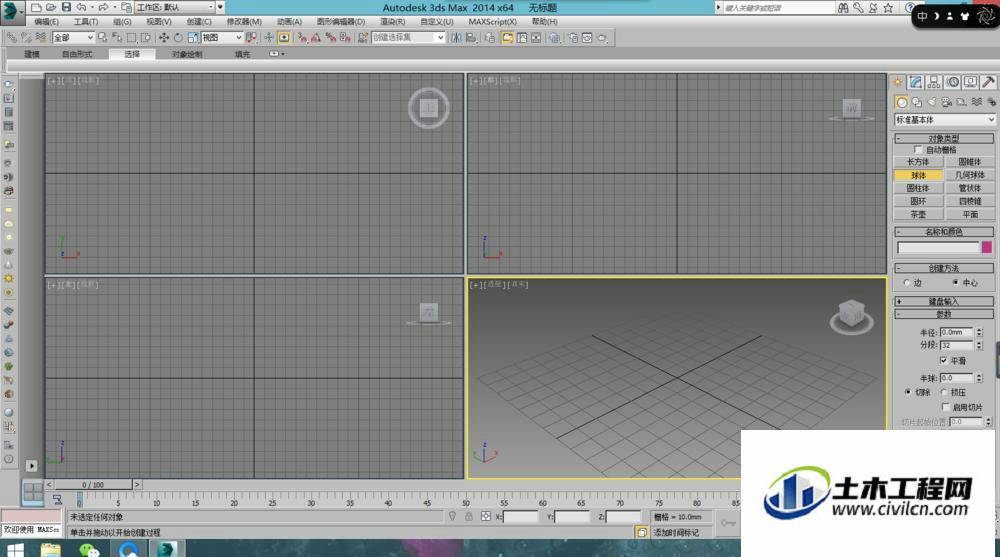Switch to the Utilities hammer panel icon
The height and width of the screenshot is (557, 1000).
pos(988,82)
